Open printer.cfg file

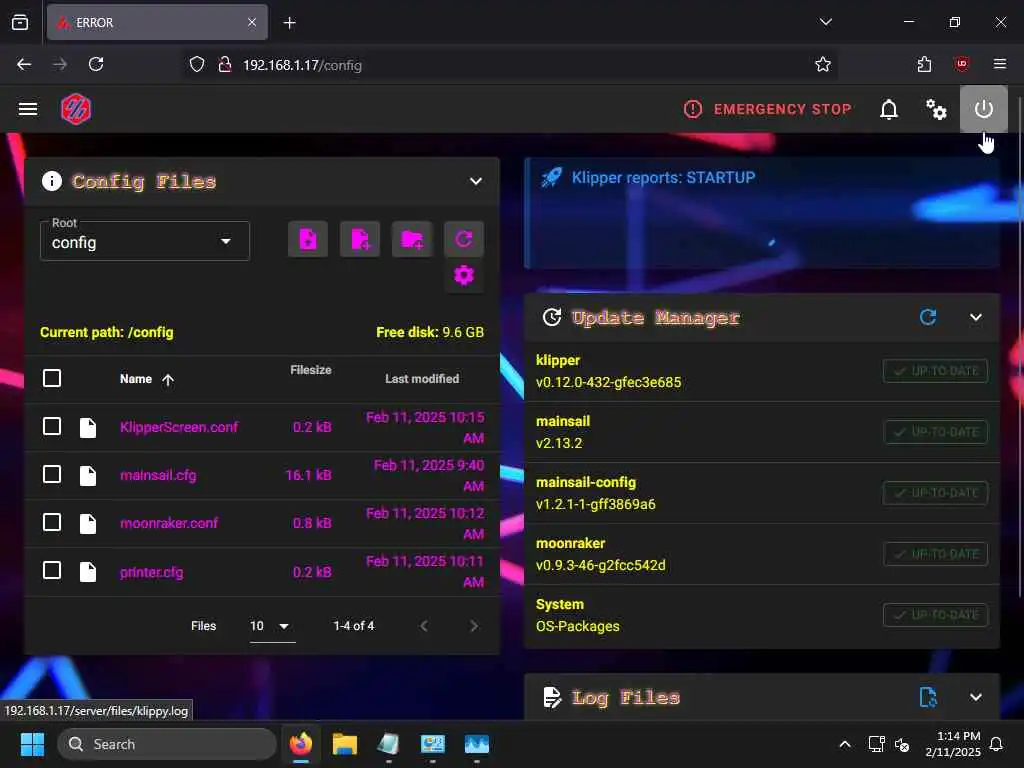click(152, 572)
